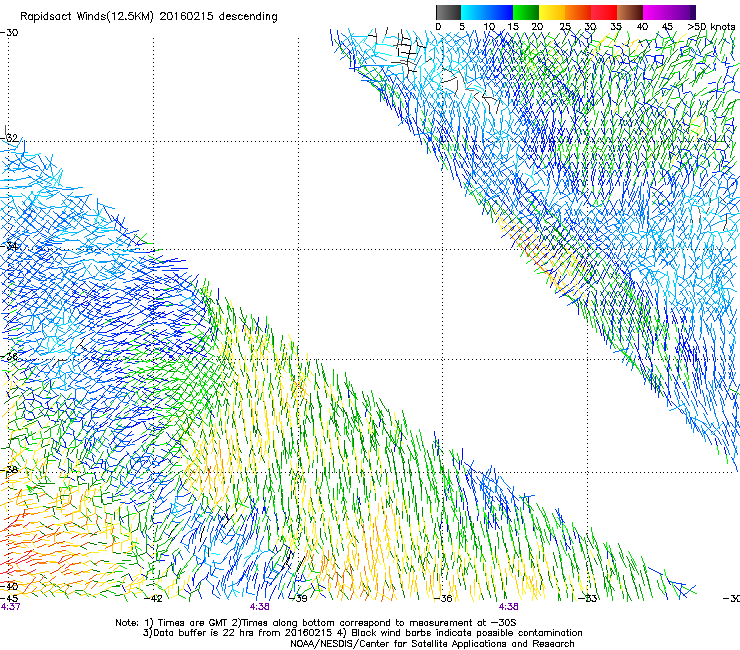Screen dimensions: 740x650
Task: Click the '-32' latitude axis label
Action: pyautogui.click(x=9, y=138)
